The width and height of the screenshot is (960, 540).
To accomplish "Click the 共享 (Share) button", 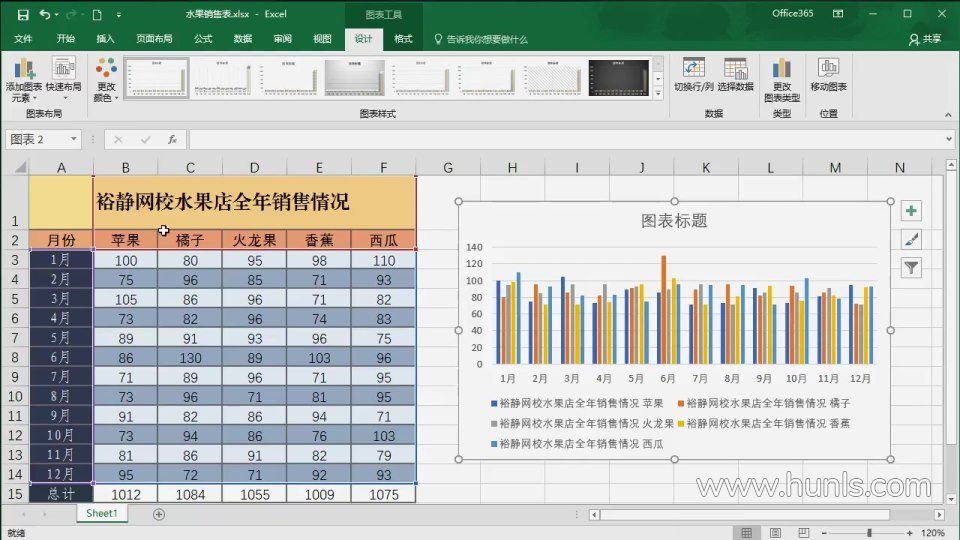I will point(925,39).
